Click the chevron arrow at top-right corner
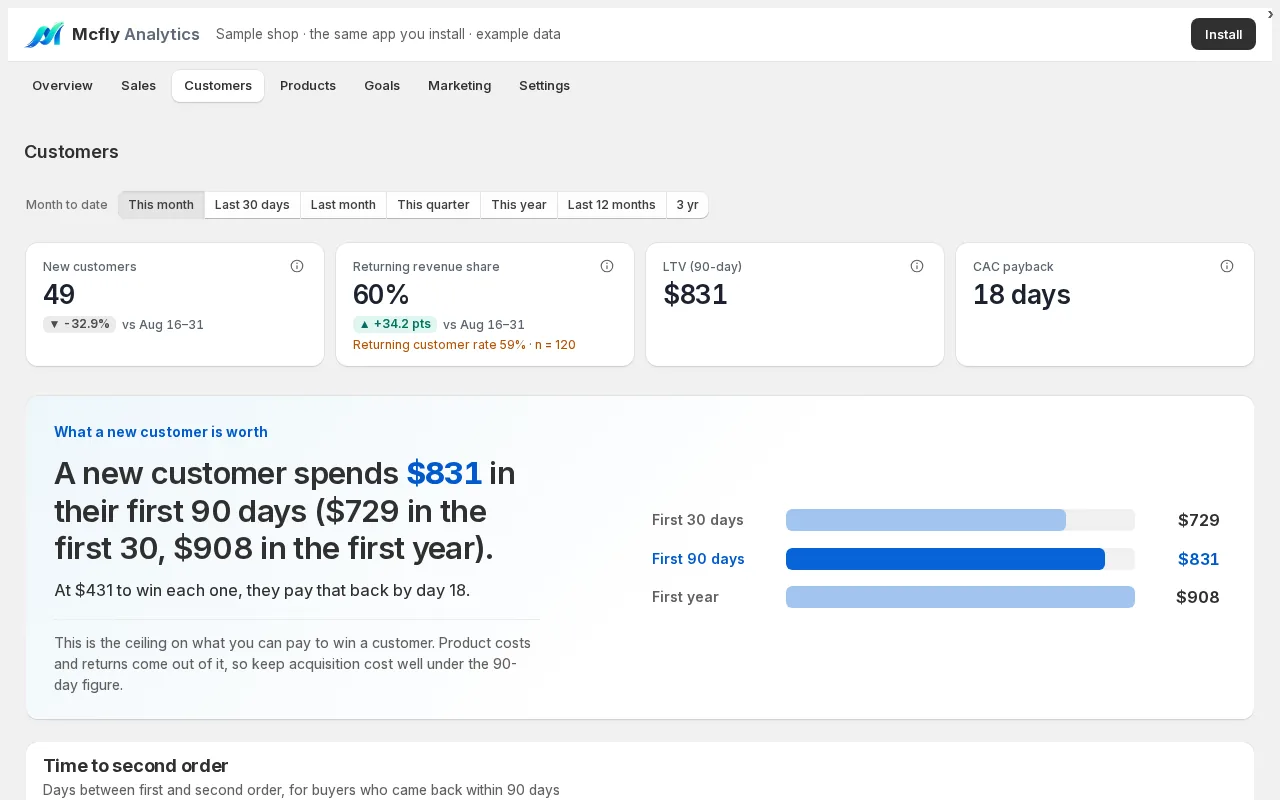Image resolution: width=1280 pixels, height=800 pixels. tap(1270, 14)
